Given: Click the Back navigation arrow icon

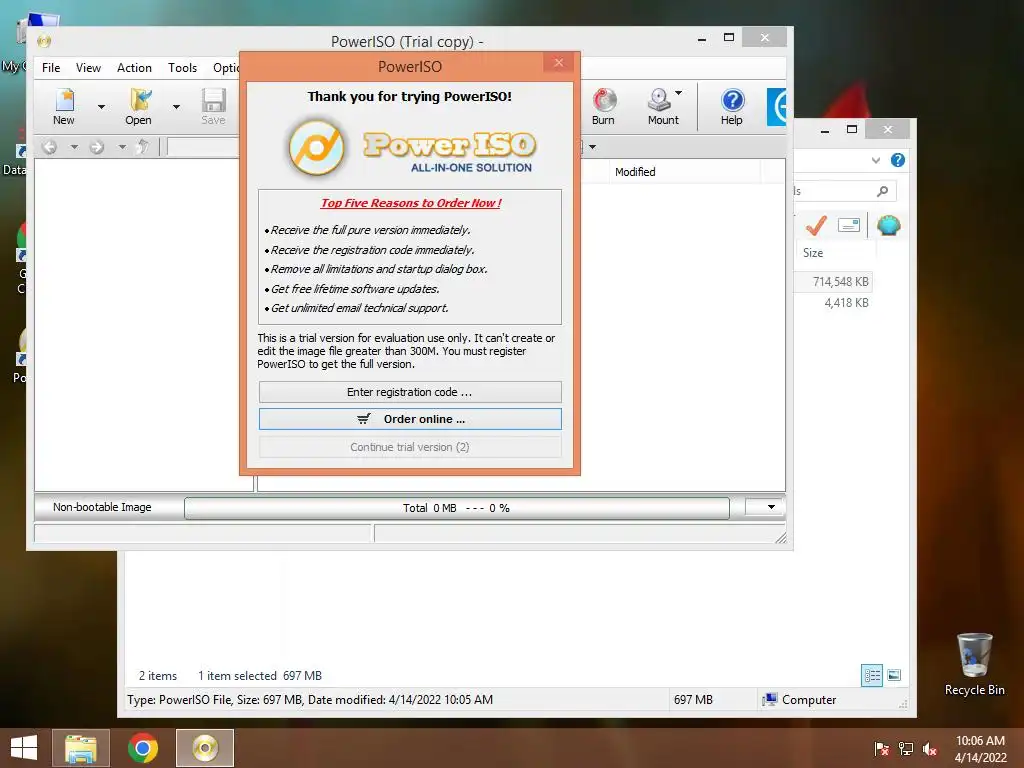Looking at the screenshot, I should (x=50, y=147).
